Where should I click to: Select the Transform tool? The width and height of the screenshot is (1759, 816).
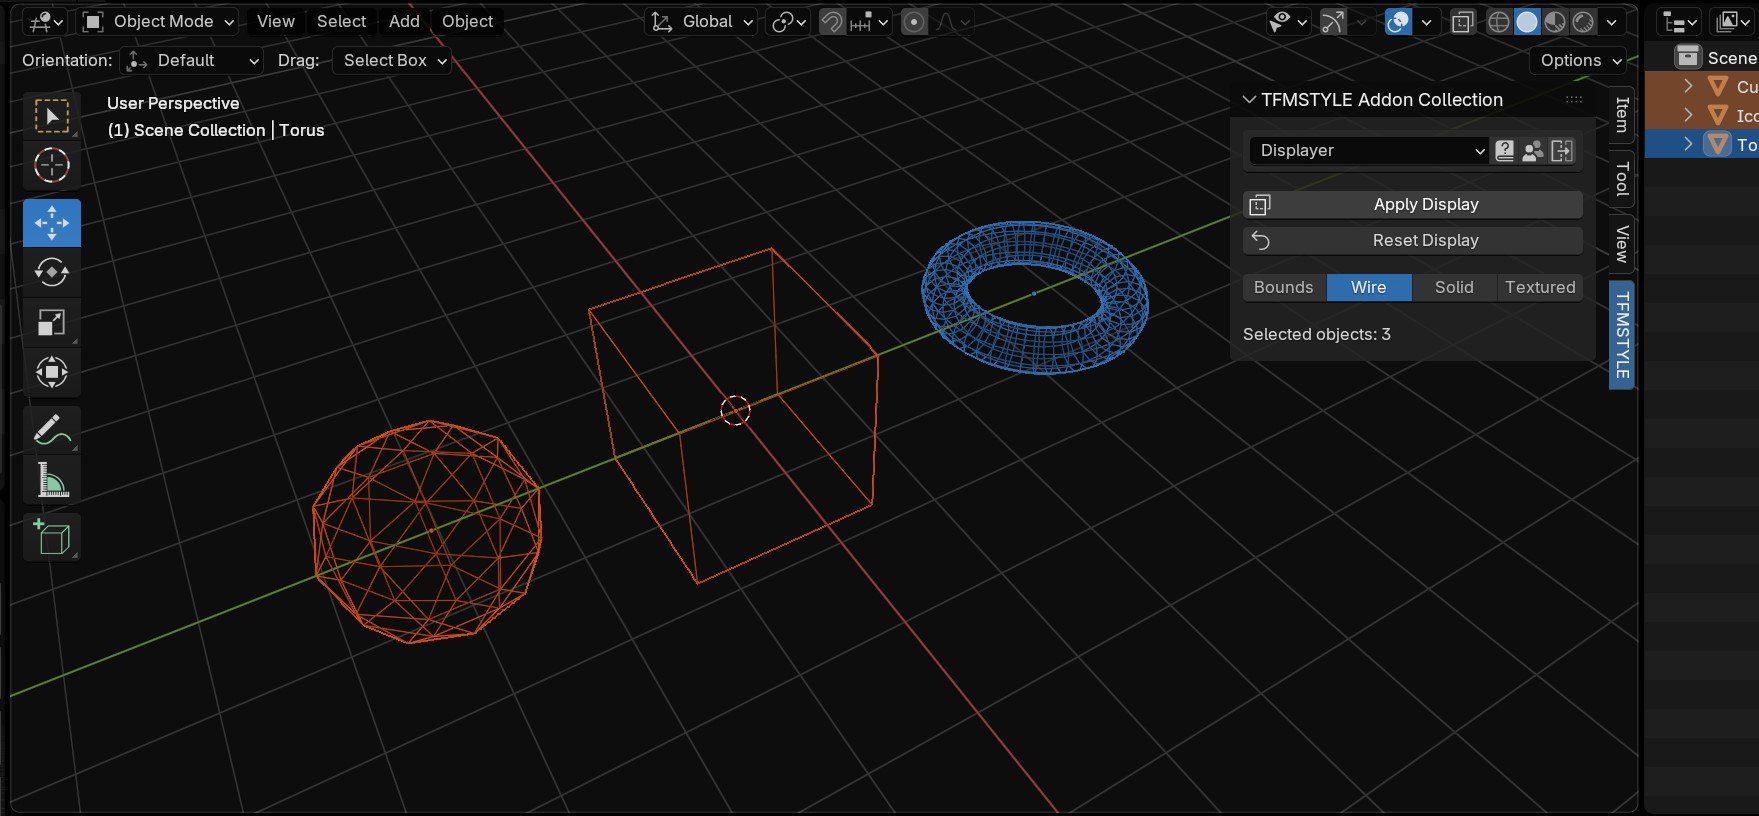(x=52, y=372)
